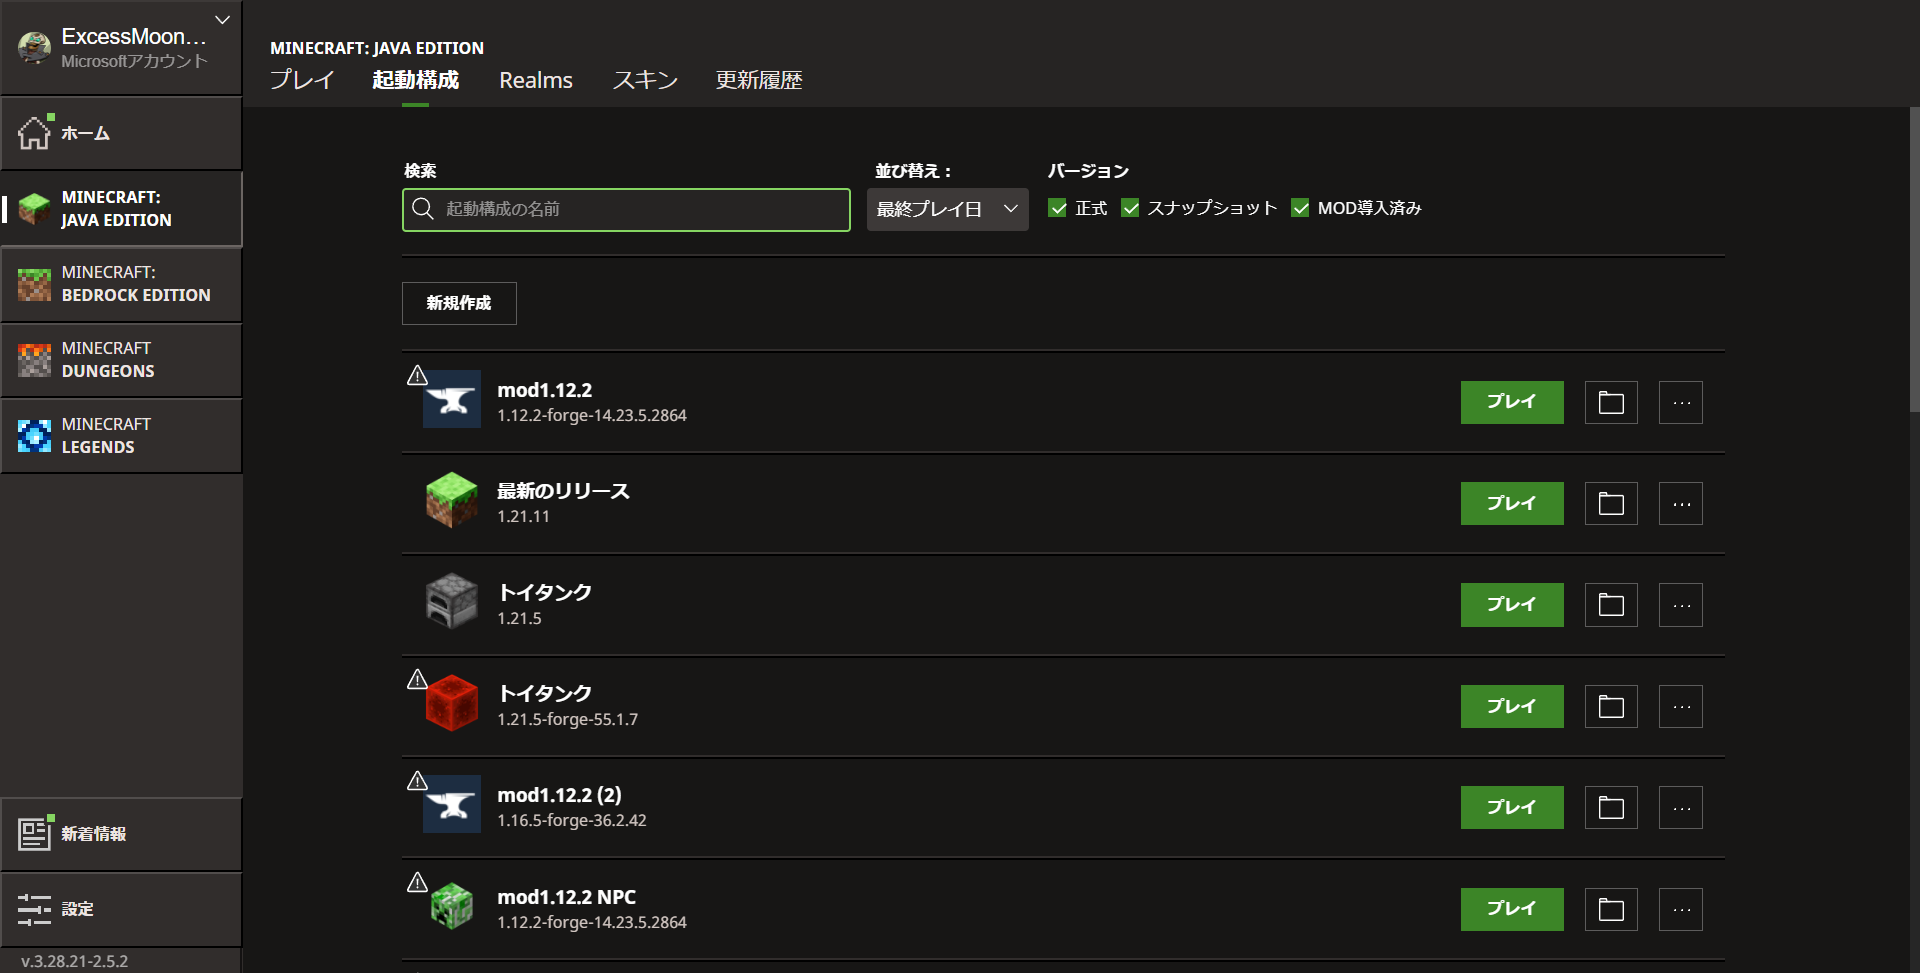Open the ホーム home page
Screen dimensions: 1920x973
point(120,133)
